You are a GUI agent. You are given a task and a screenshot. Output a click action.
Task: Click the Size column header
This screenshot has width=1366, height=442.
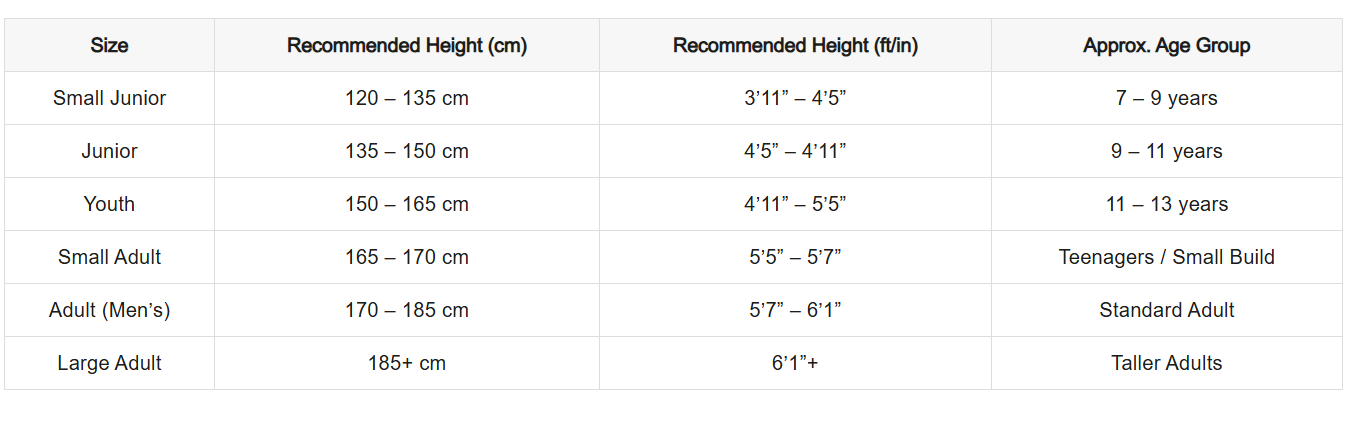[x=109, y=45]
